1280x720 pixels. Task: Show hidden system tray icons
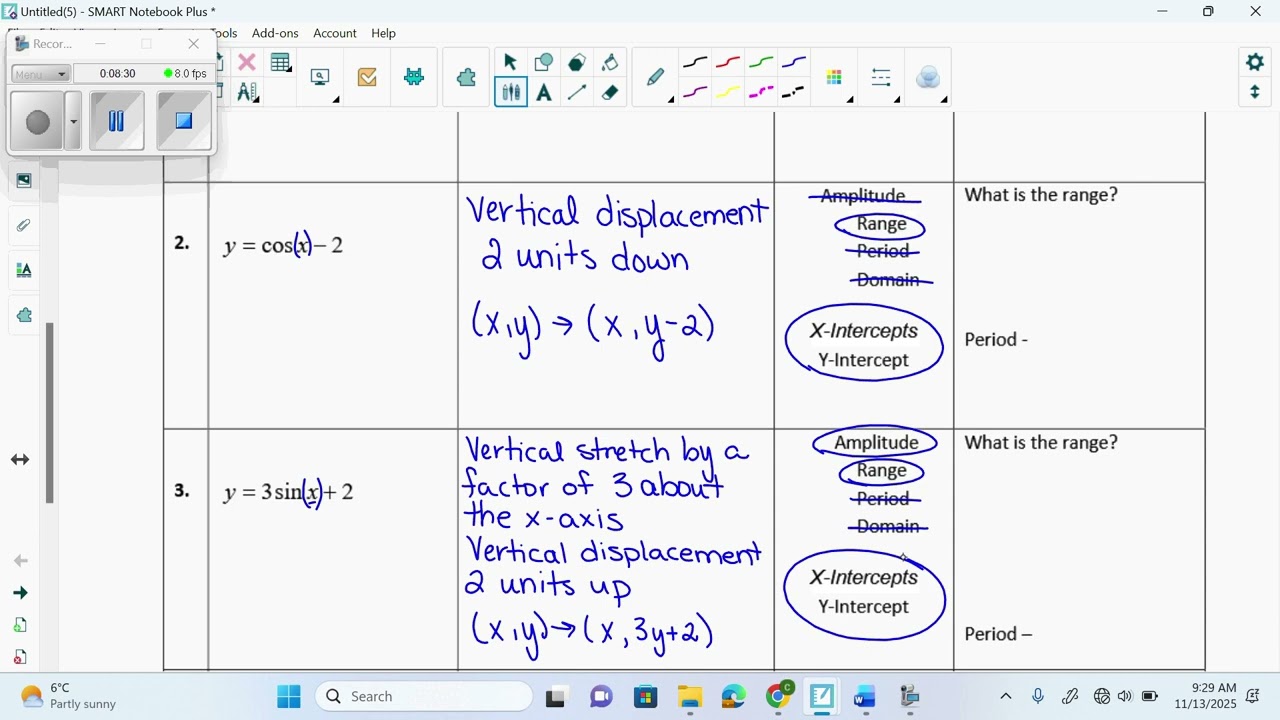coord(1006,696)
